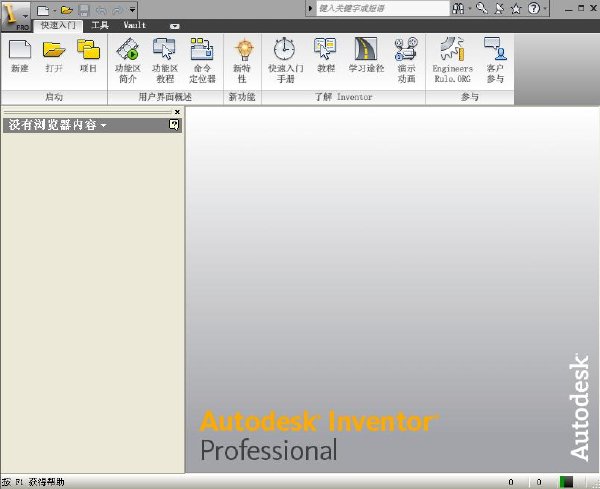Click the 打开 (Open) ribbon icon
Screen dimensions: 600x489
[x=54, y=56]
